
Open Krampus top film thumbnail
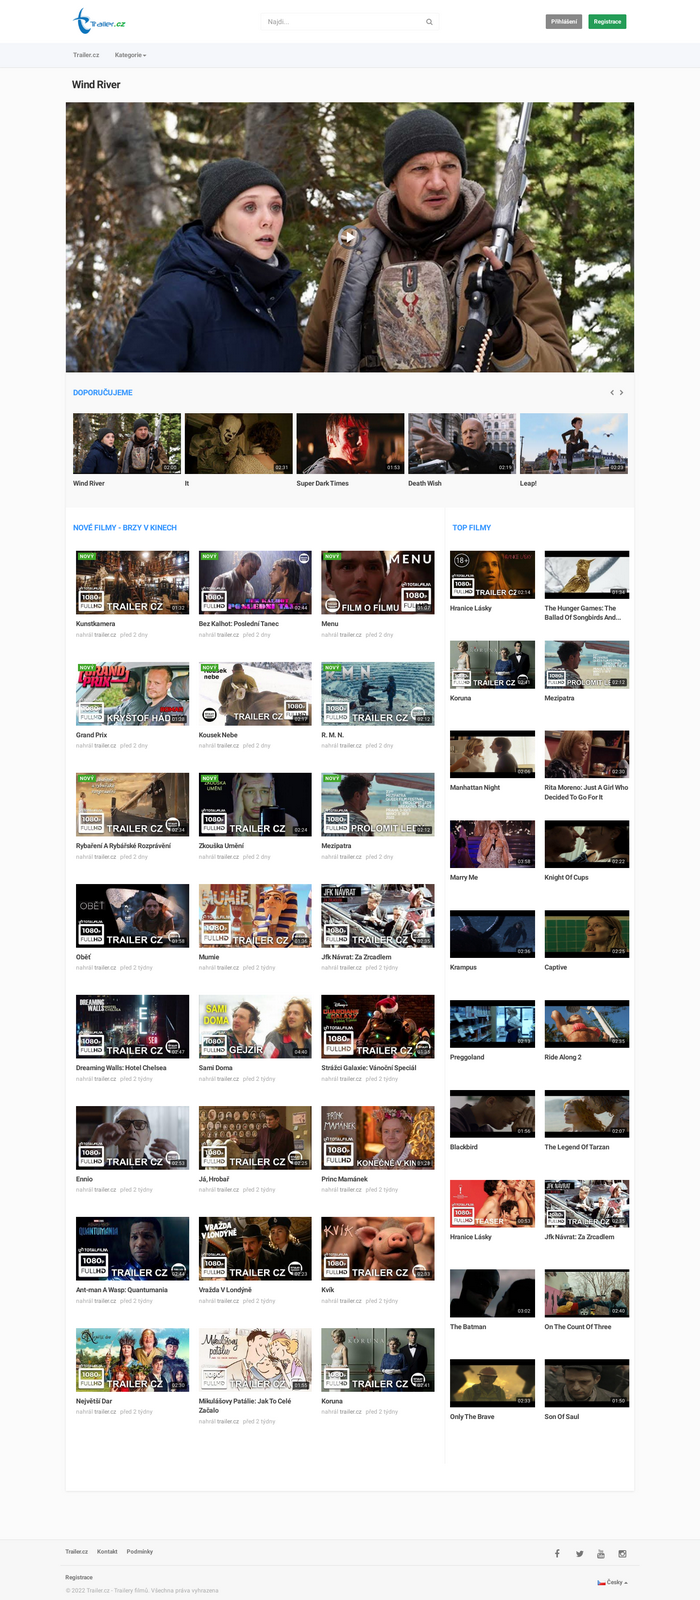click(492, 934)
